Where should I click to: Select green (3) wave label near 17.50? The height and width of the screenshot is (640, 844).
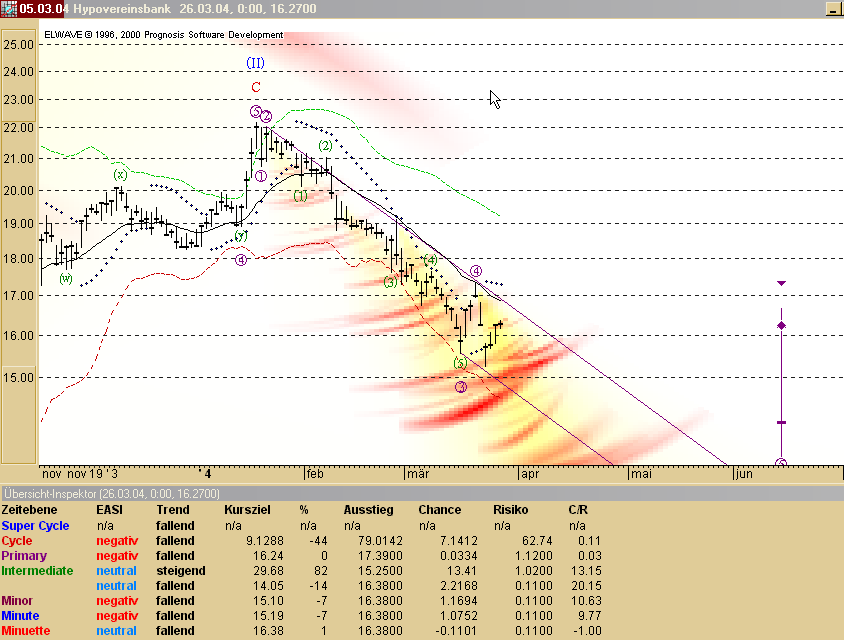tap(390, 282)
